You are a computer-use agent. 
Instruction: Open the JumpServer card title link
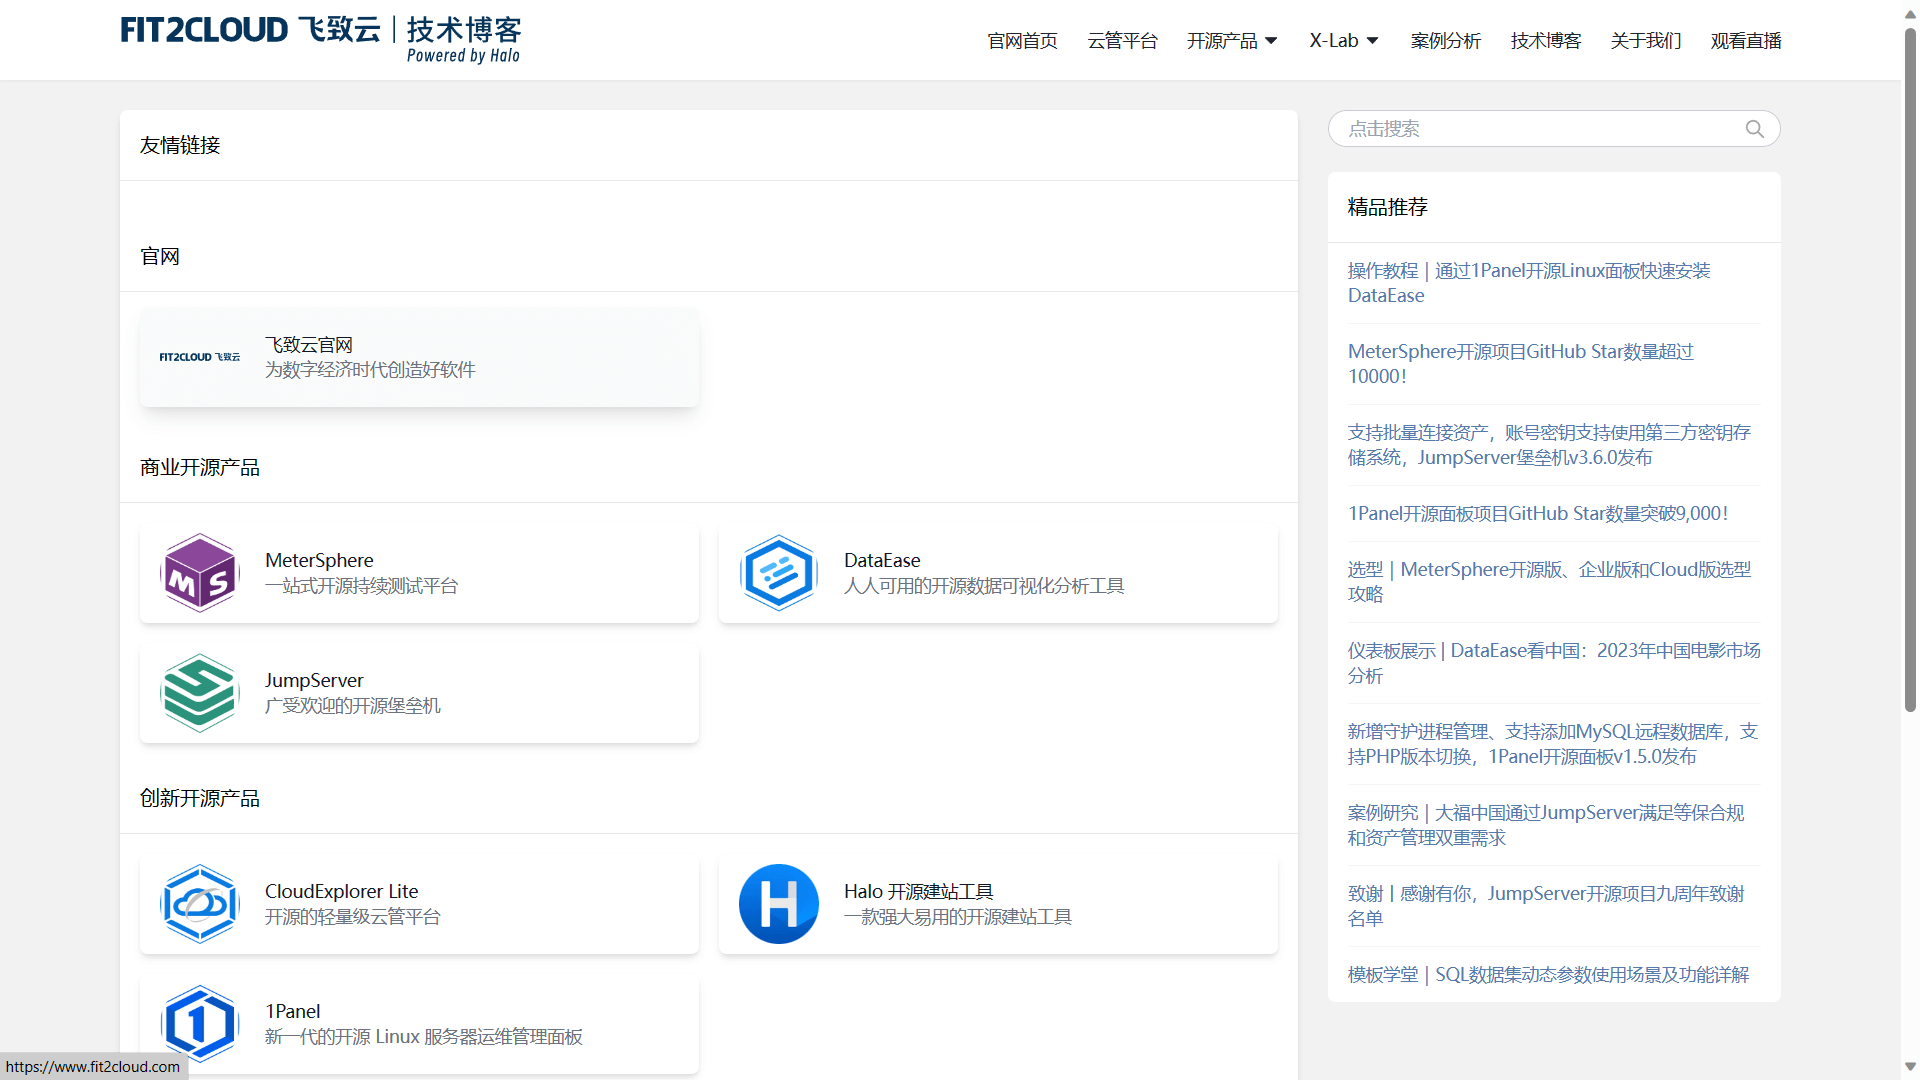point(314,680)
